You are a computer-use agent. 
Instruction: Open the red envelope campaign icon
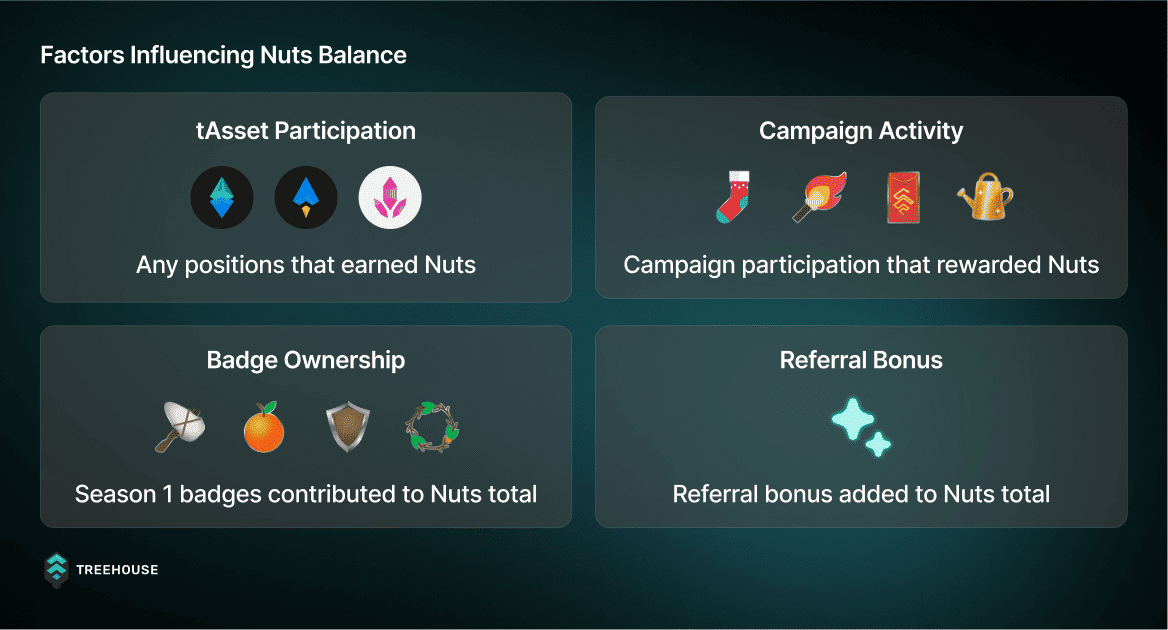(x=903, y=197)
